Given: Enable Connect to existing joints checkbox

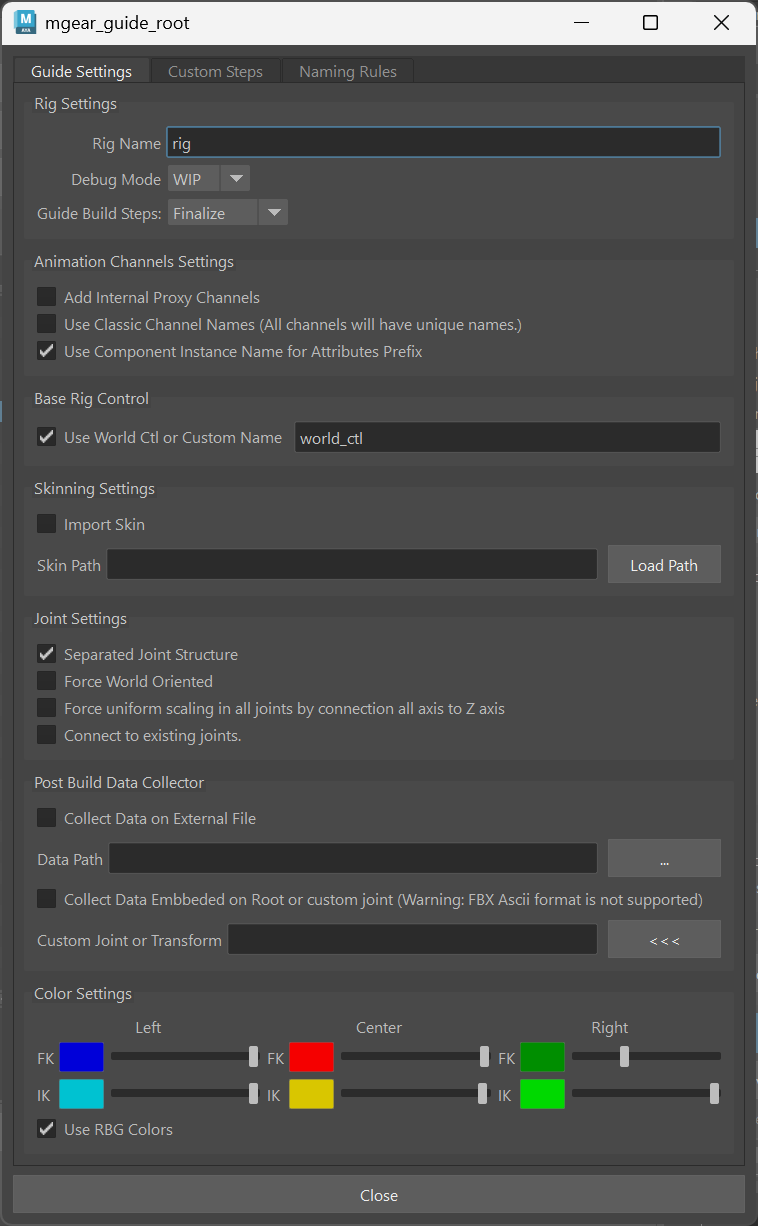Looking at the screenshot, I should pyautogui.click(x=47, y=735).
